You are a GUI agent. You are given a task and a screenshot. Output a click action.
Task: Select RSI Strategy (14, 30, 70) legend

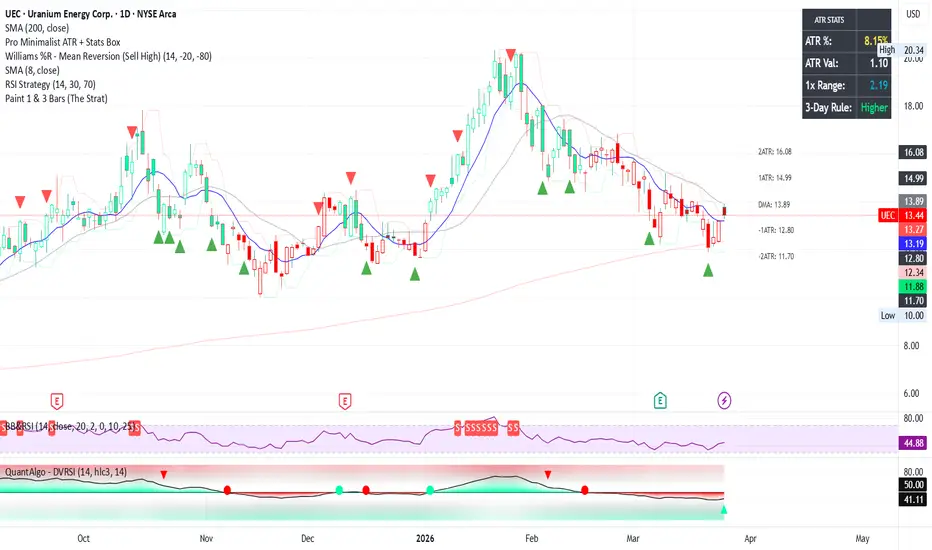pyautogui.click(x=51, y=84)
